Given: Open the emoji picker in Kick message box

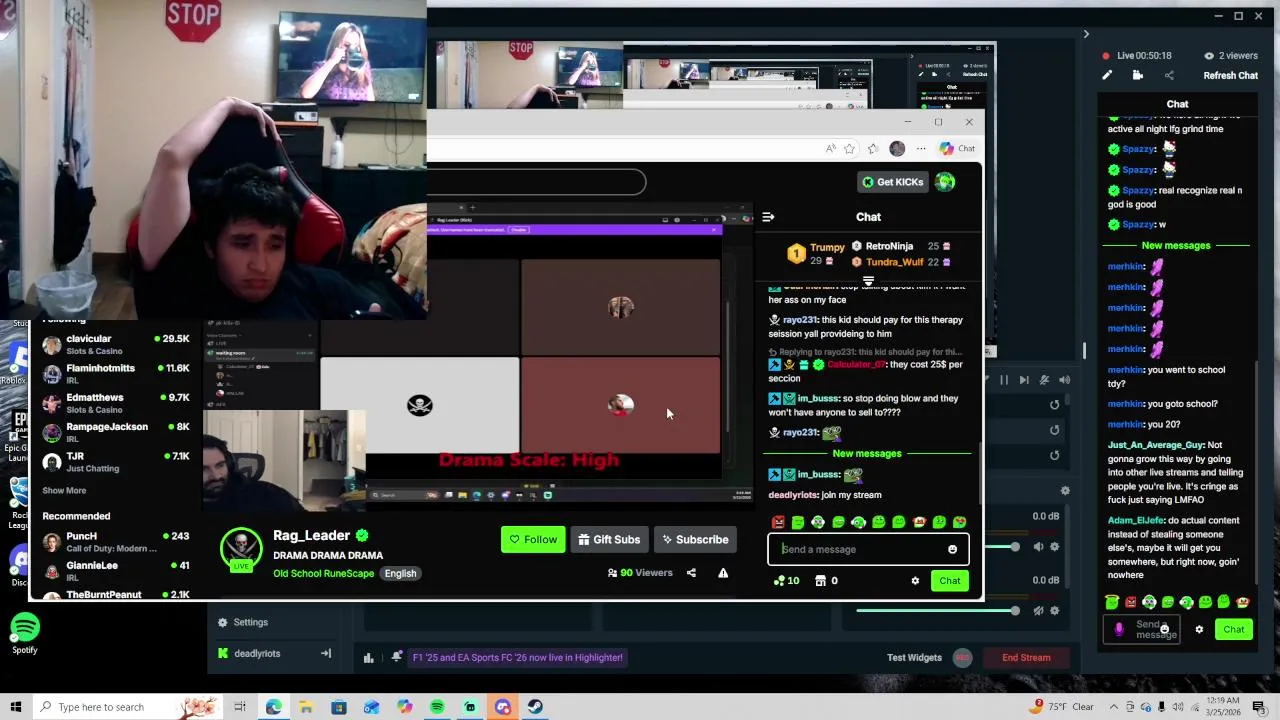Looking at the screenshot, I should coord(952,549).
